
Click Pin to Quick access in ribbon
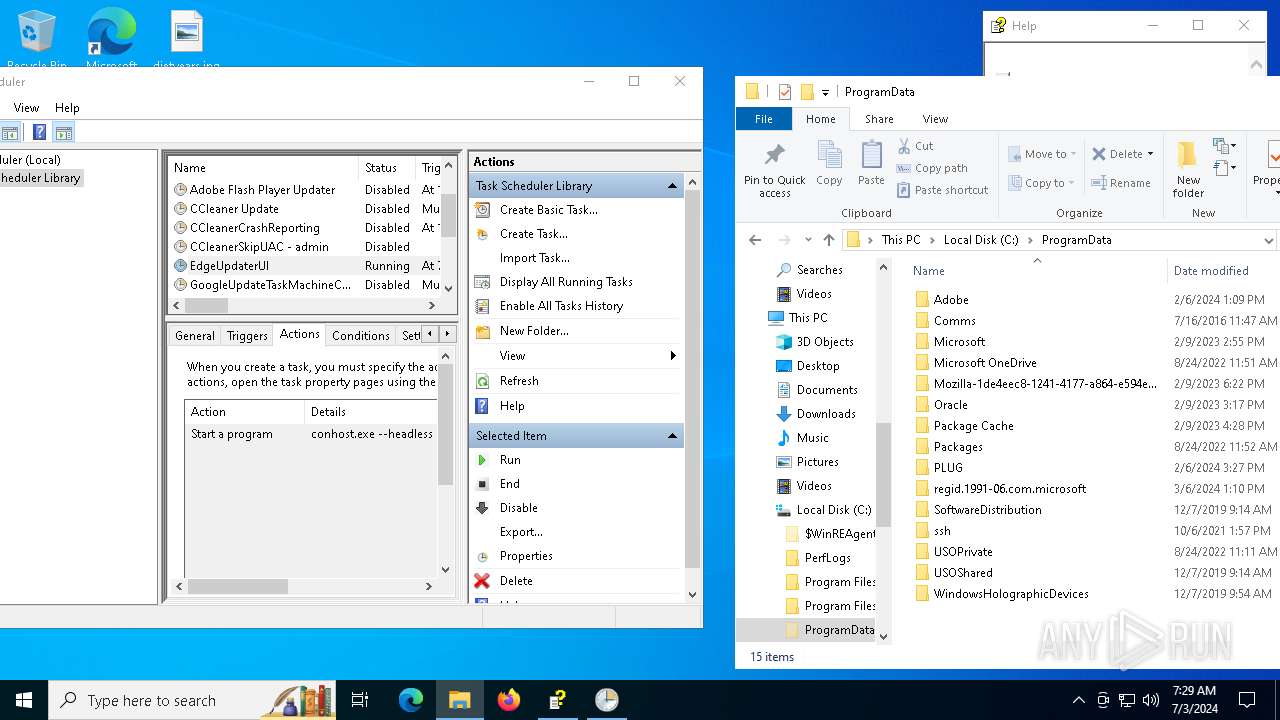tap(774, 169)
